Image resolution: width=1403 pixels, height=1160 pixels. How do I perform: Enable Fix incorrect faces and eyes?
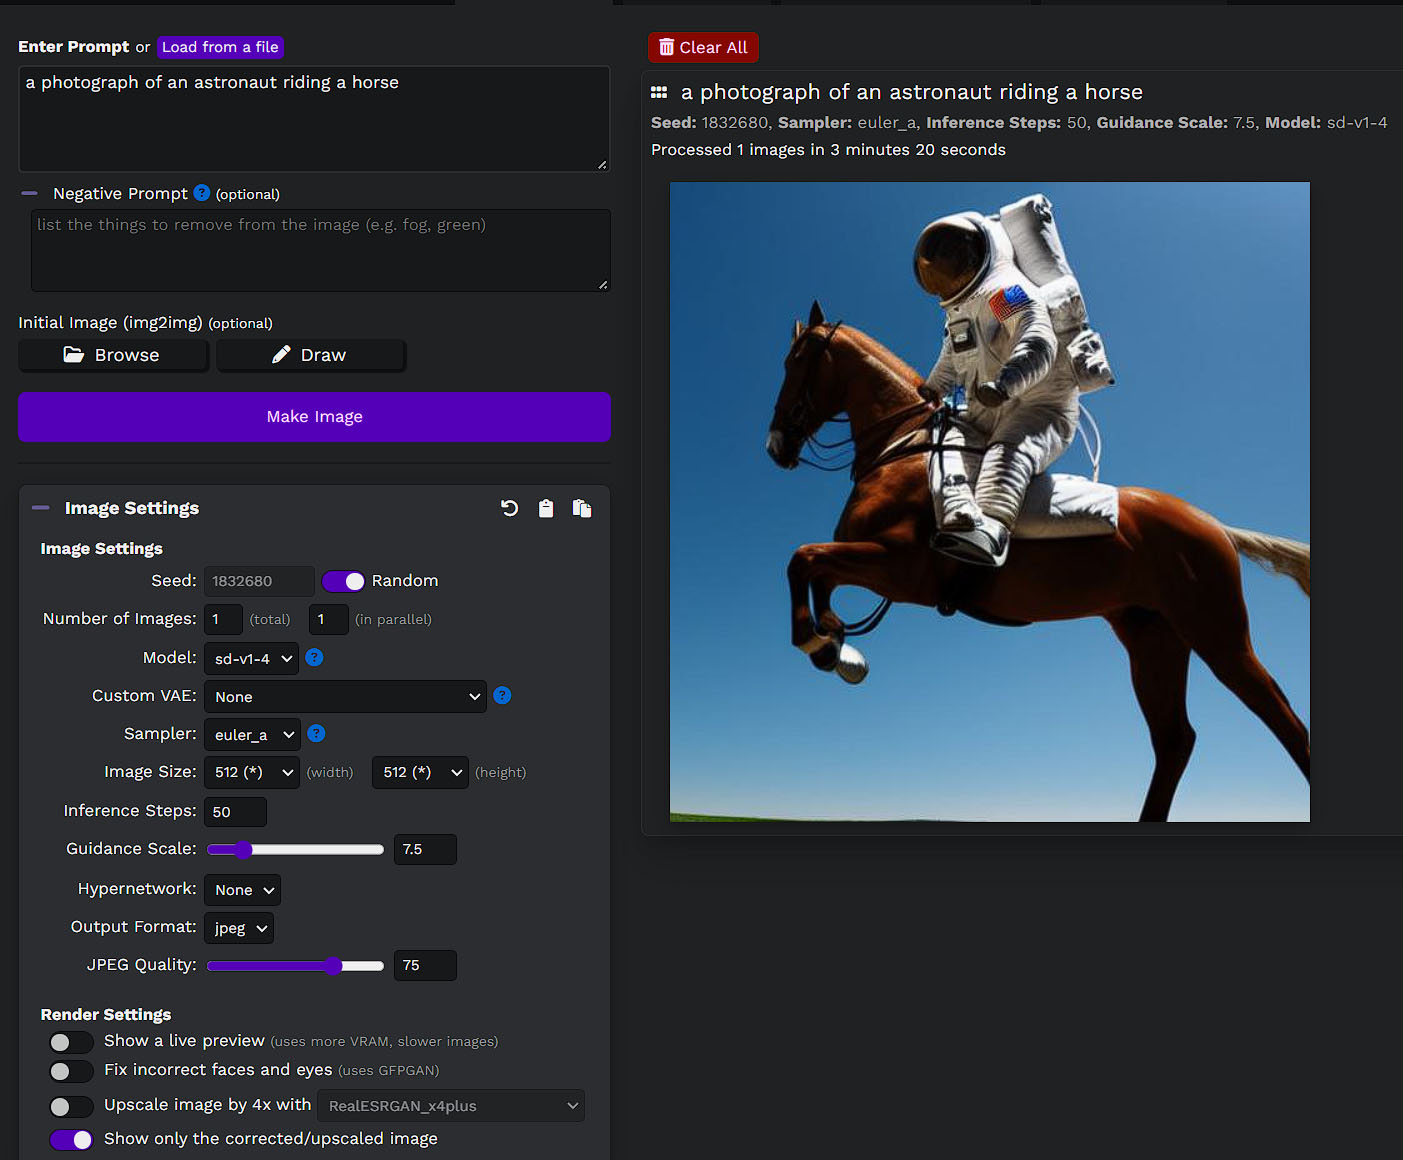(x=71, y=1071)
